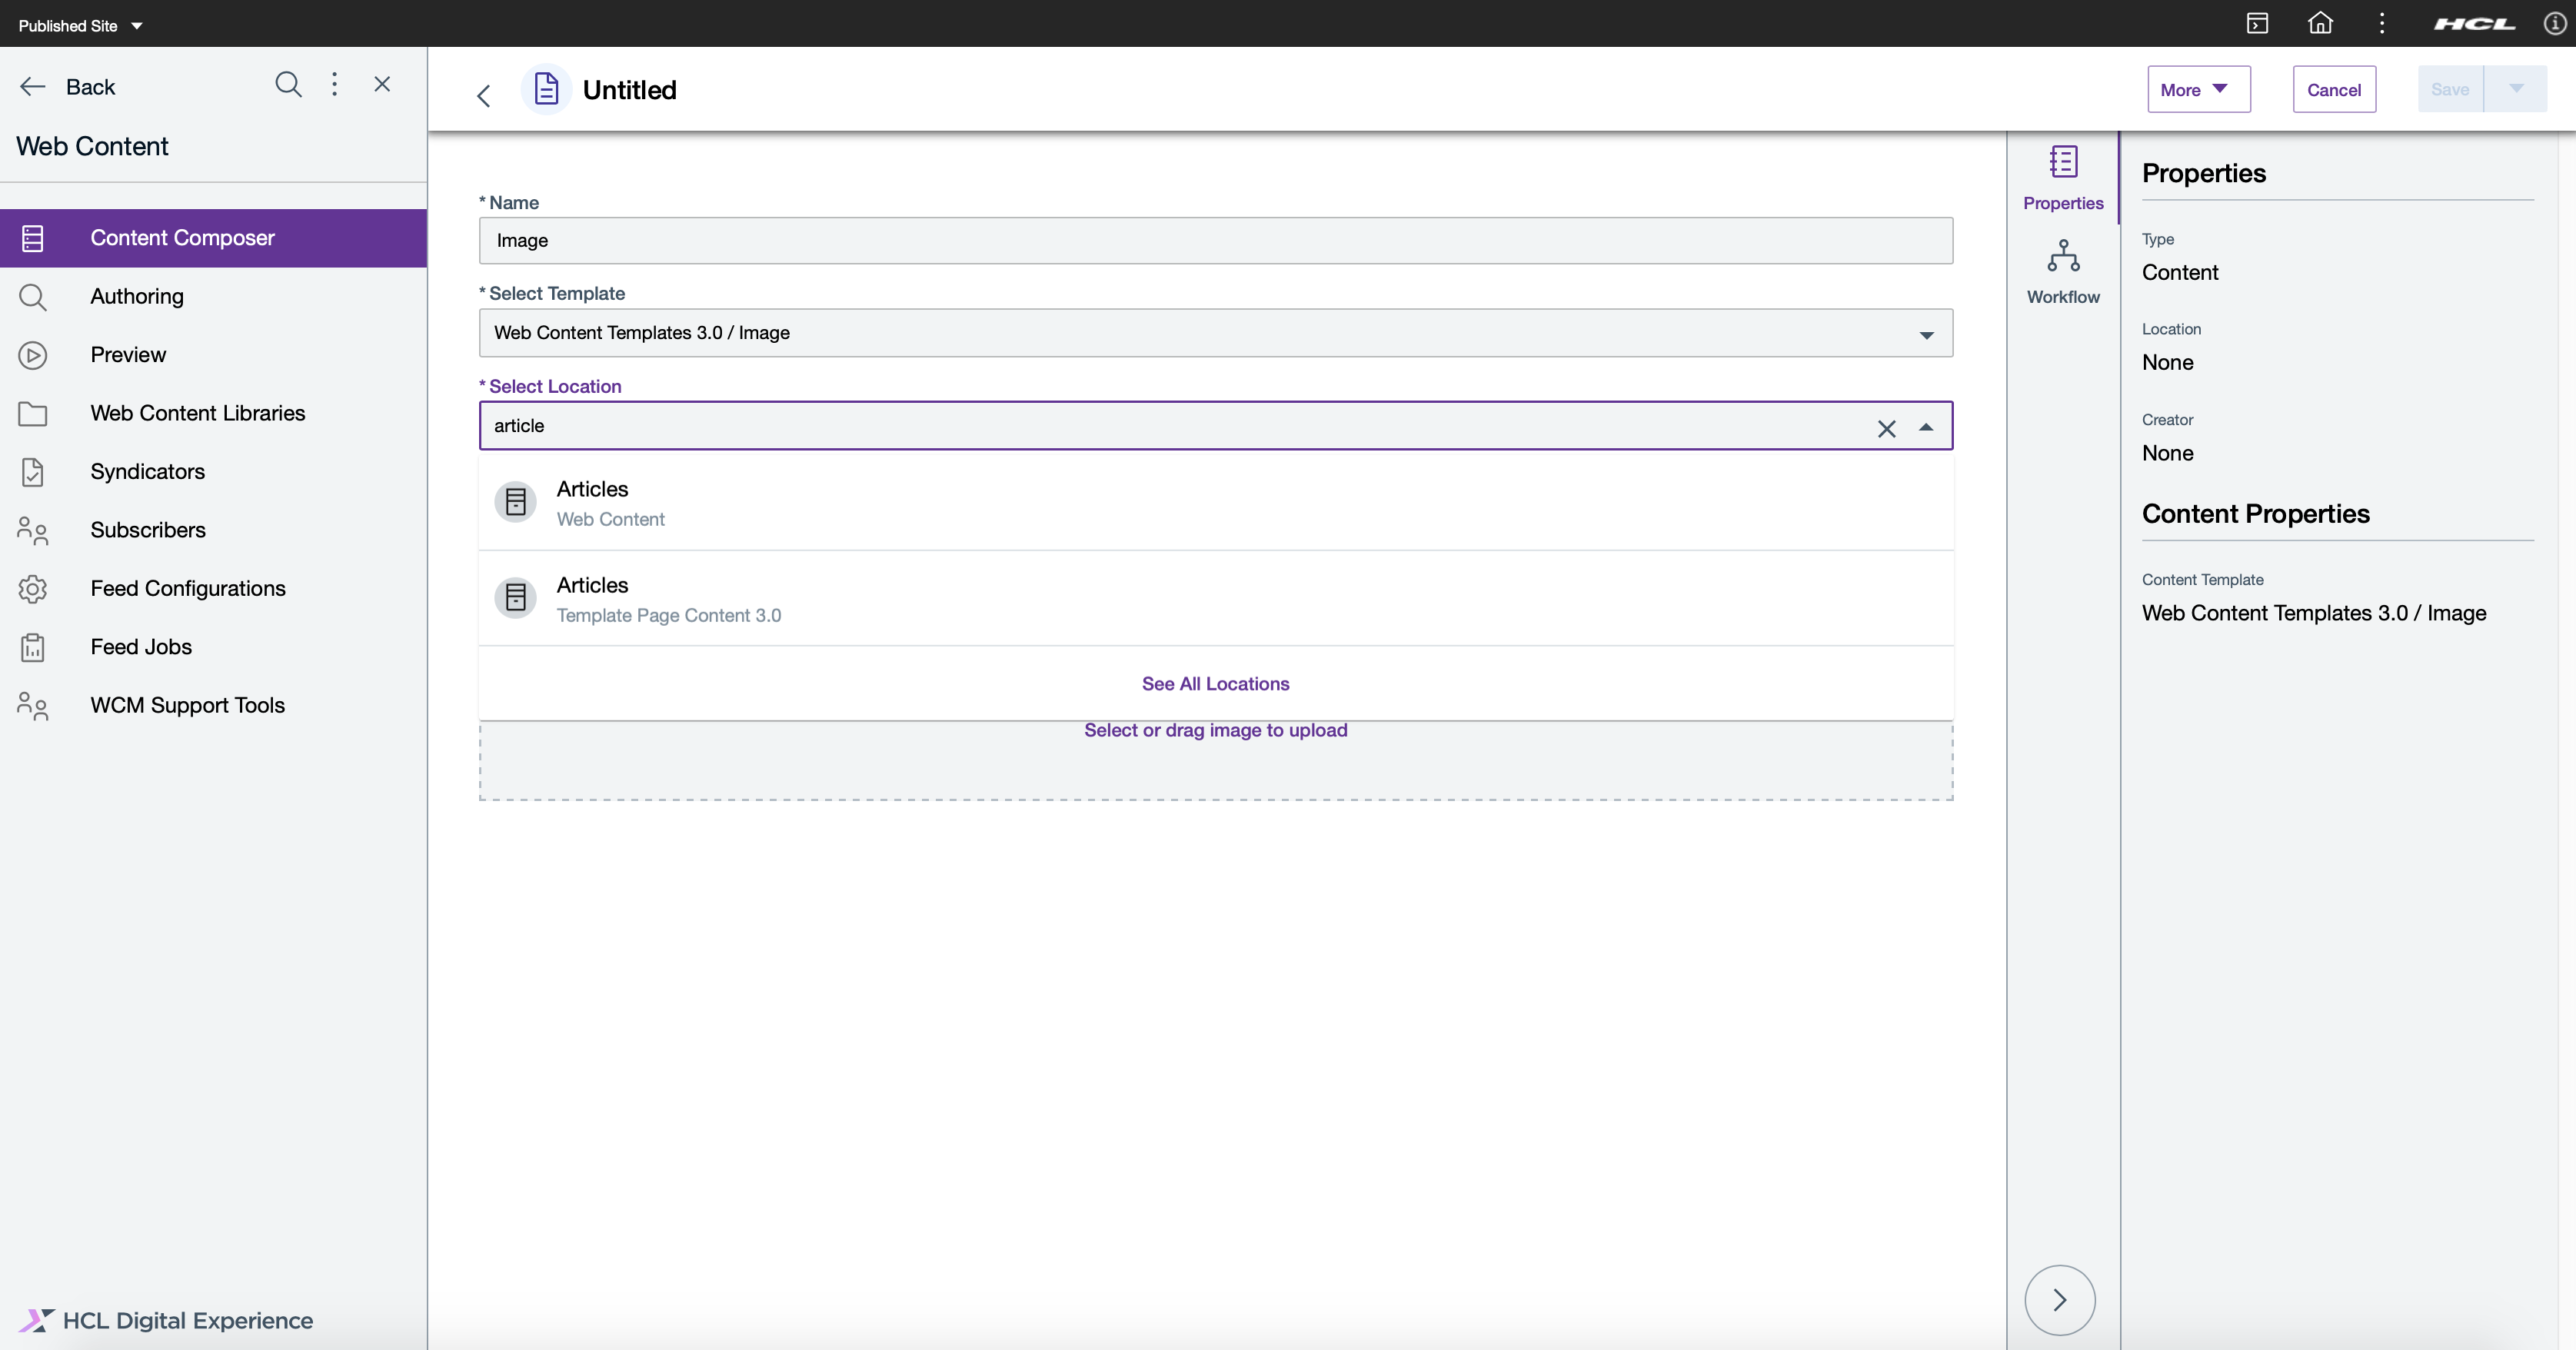
Task: Go to Home via top bar icon
Action: tap(2320, 23)
